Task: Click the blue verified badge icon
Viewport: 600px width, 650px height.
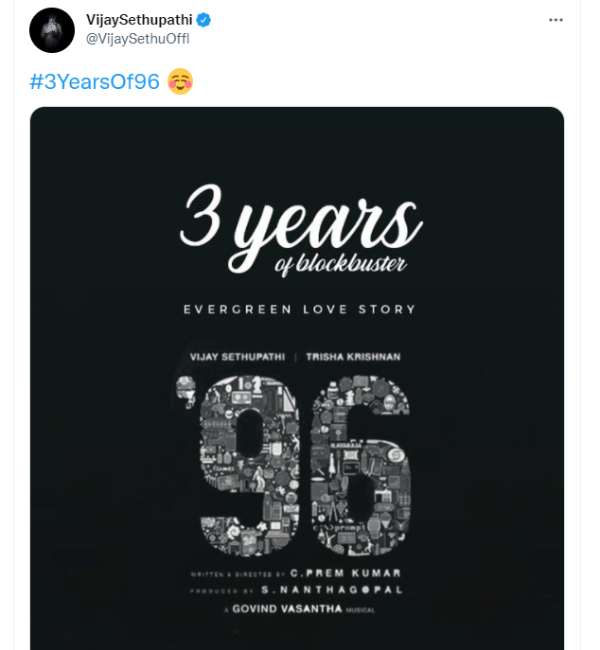Action: 203,20
